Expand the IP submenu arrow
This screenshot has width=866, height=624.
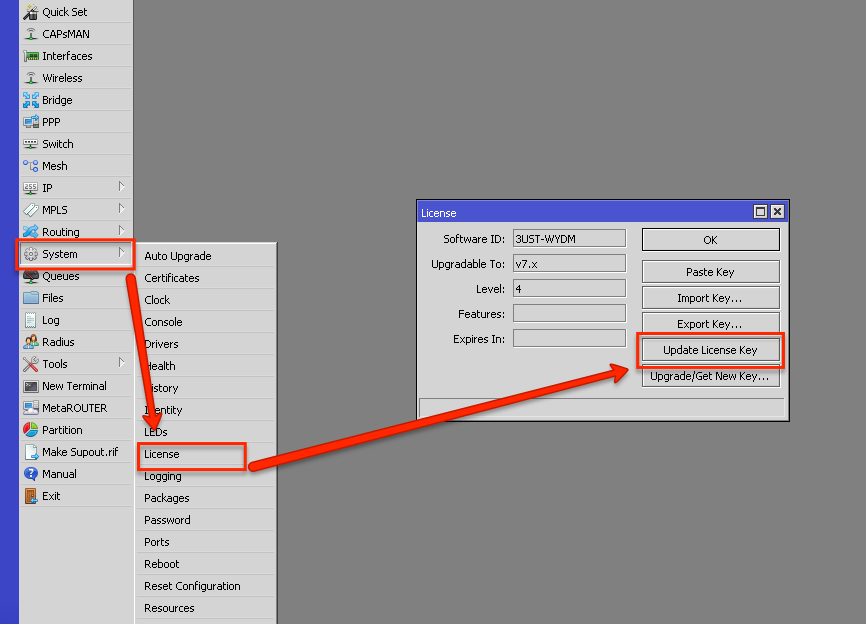pos(122,187)
